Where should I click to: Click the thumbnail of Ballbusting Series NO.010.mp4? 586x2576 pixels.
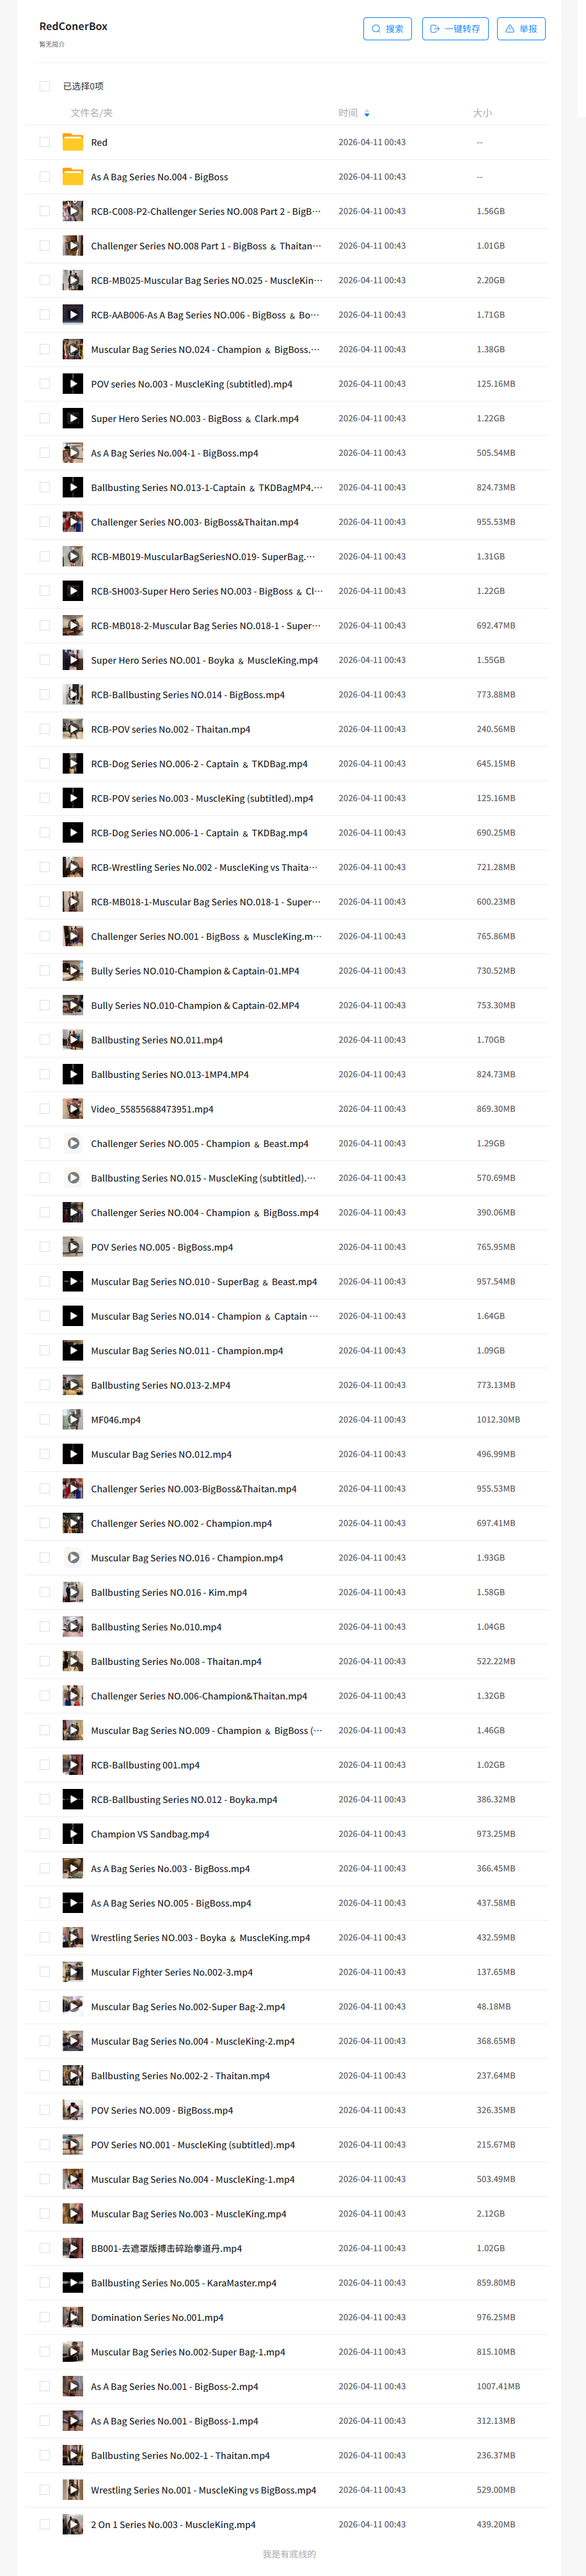point(73,1626)
